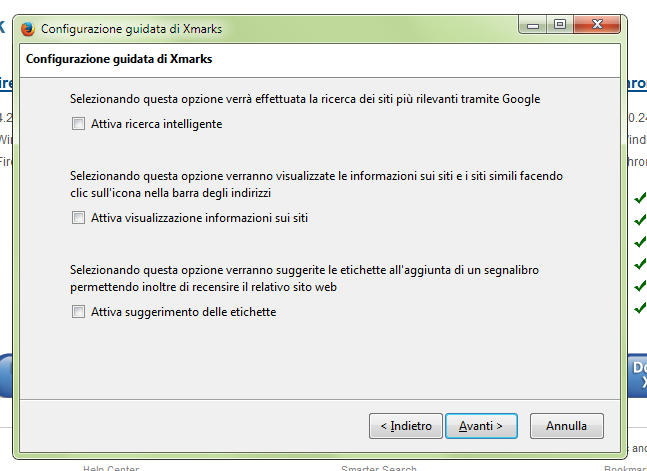This screenshot has height=471, width=647.
Task: Click the bold 'Configurazione guidata di Xmarks' header
Action: [x=118, y=60]
